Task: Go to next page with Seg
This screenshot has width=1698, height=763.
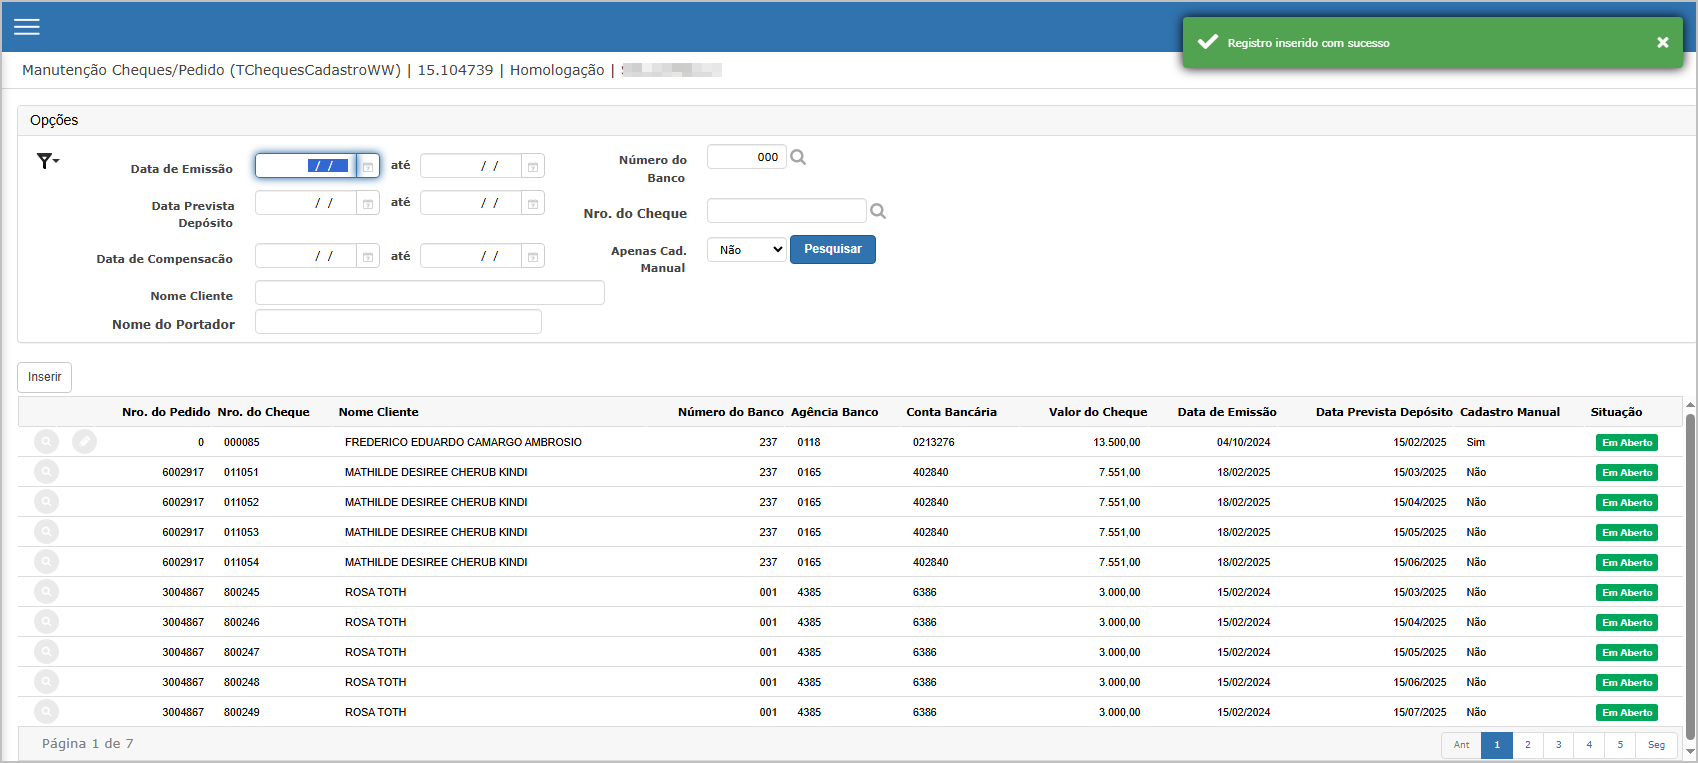Action: click(x=1656, y=745)
